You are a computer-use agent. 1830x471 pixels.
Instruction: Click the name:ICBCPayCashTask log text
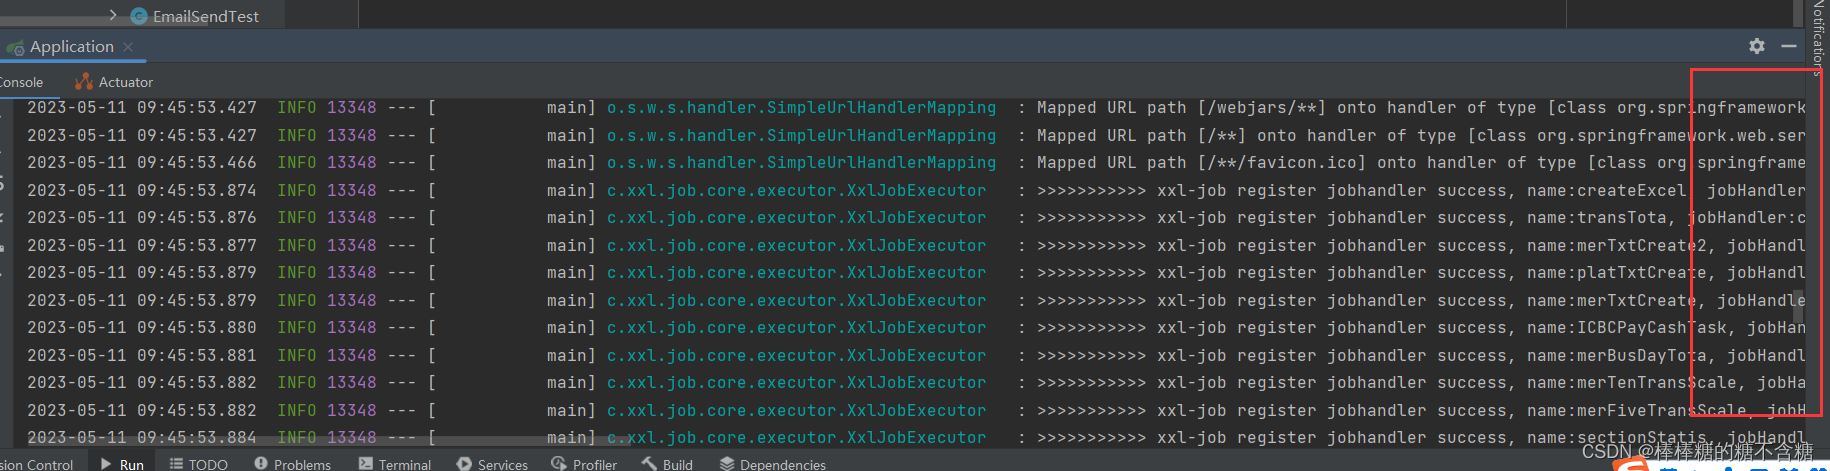(x=1627, y=328)
